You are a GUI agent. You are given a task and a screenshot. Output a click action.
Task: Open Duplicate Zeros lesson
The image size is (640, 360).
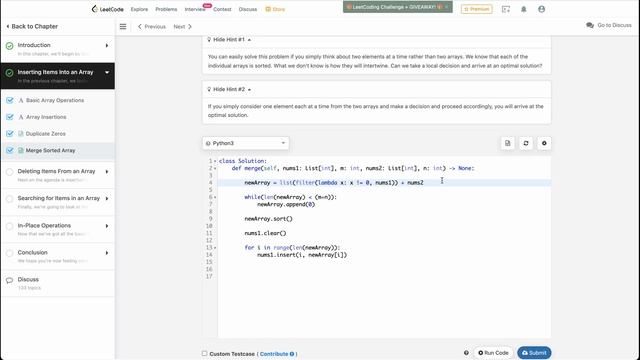[x=46, y=133]
